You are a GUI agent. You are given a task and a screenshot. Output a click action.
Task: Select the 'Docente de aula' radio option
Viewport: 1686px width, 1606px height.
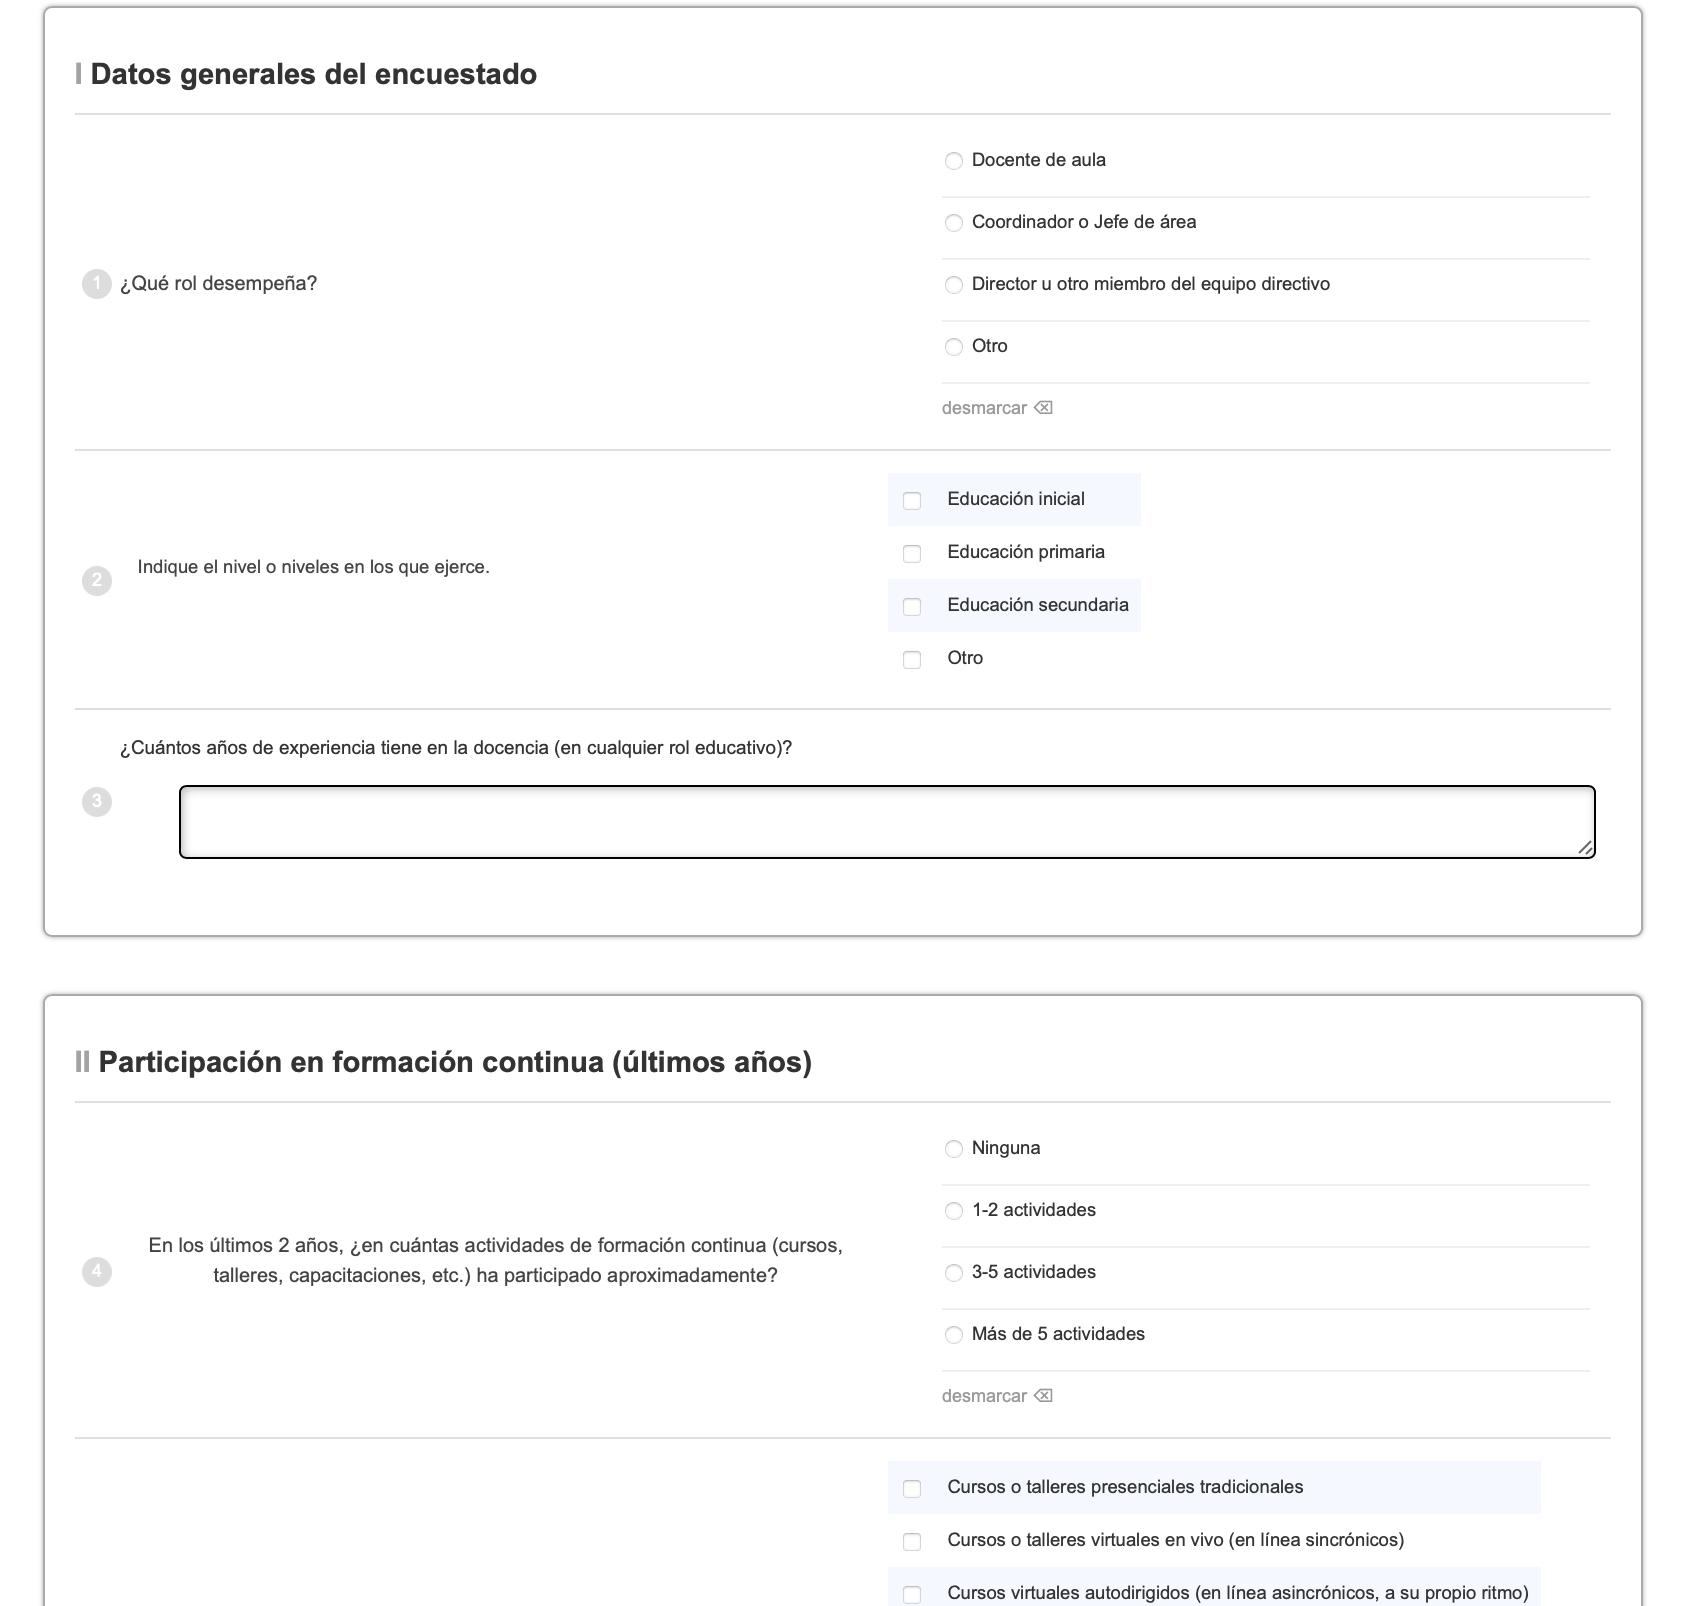click(x=954, y=161)
